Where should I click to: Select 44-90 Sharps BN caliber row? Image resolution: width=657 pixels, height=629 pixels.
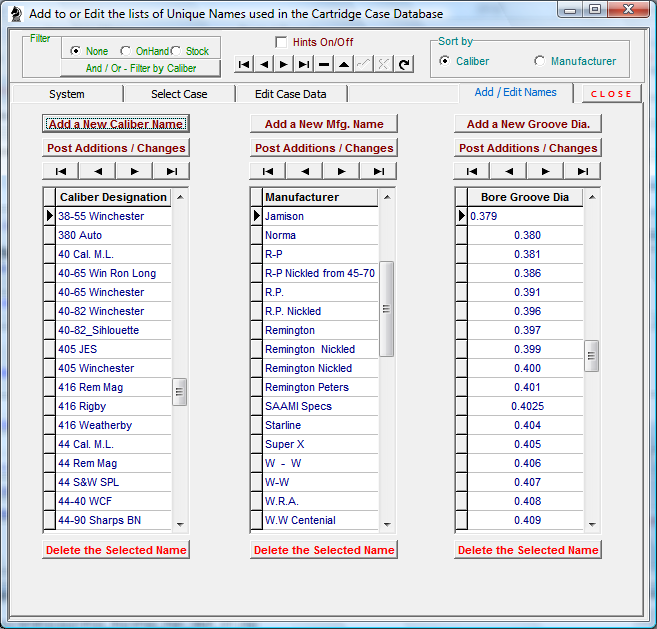(114, 520)
